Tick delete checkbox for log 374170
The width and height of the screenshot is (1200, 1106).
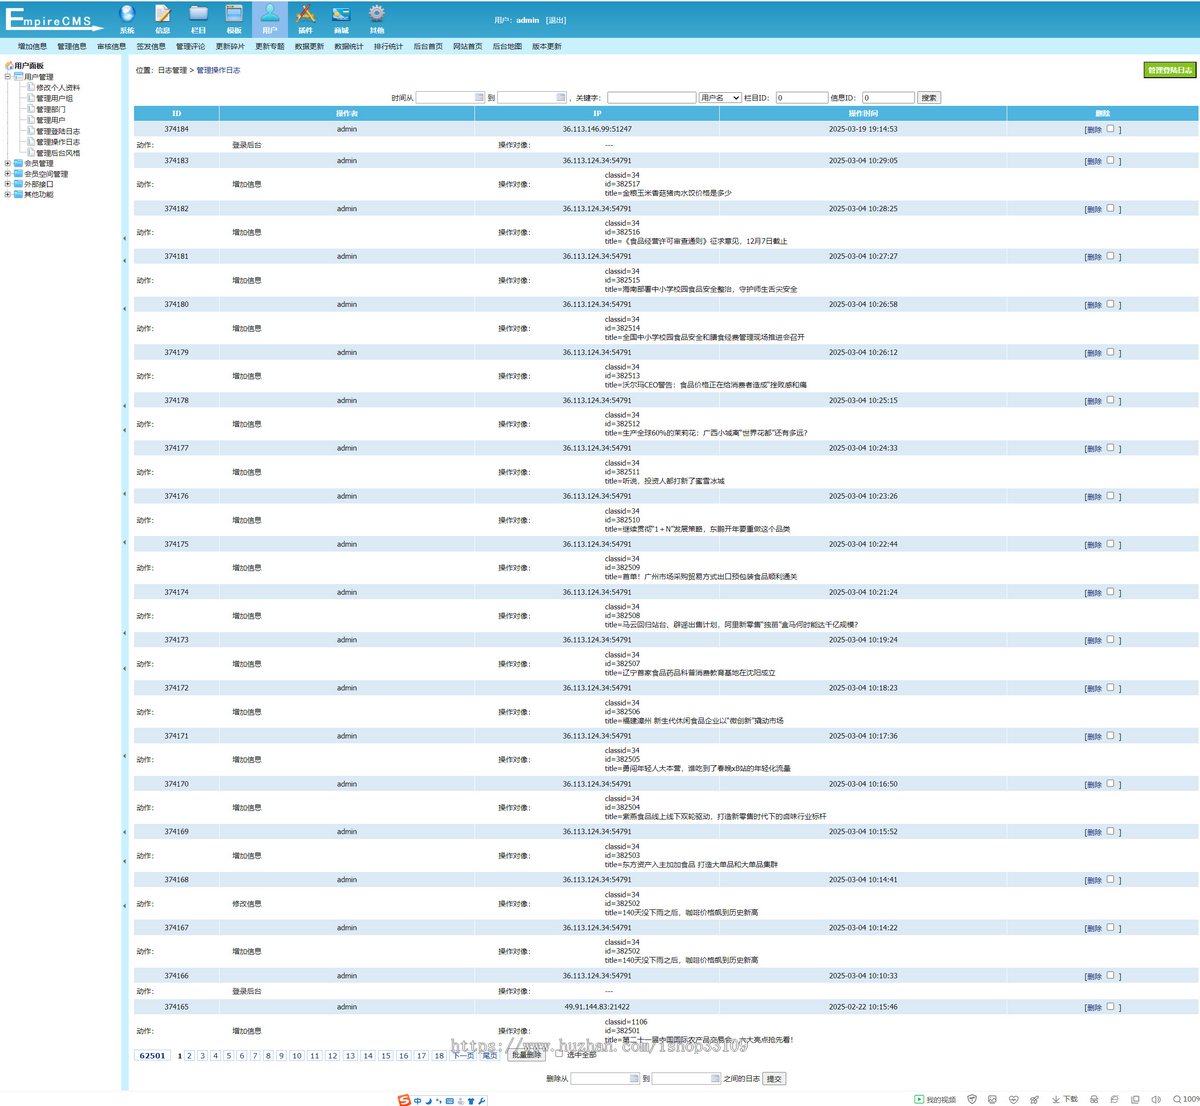pyautogui.click(x=1110, y=784)
